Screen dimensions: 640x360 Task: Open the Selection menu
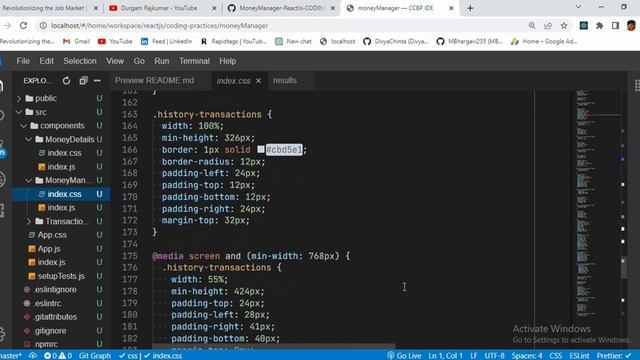point(80,61)
